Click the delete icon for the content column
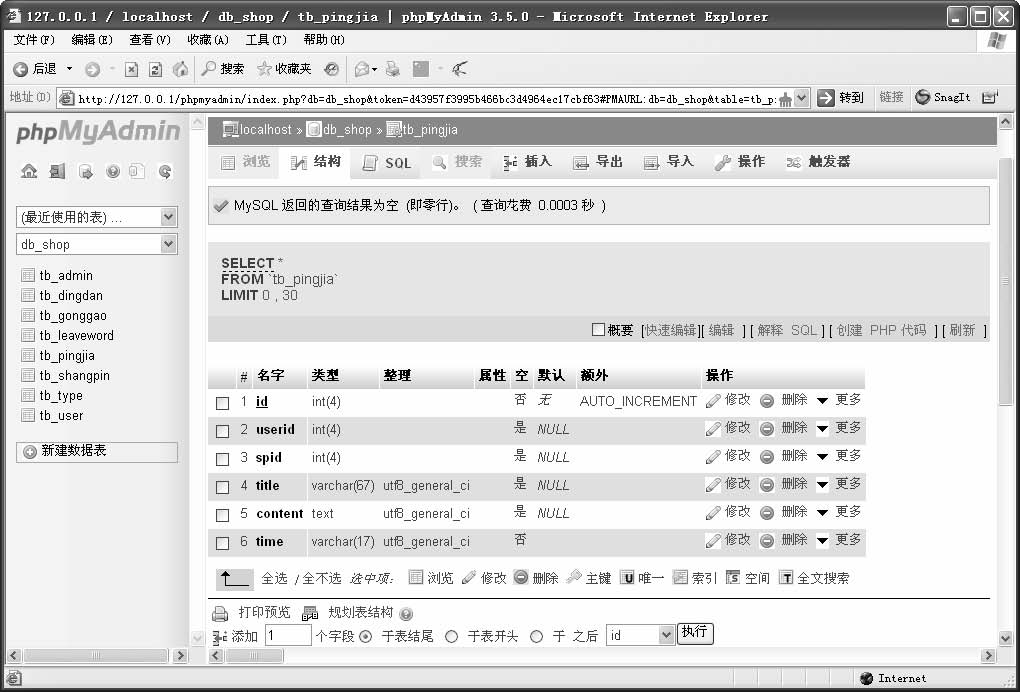This screenshot has width=1020, height=692. pyautogui.click(x=767, y=512)
